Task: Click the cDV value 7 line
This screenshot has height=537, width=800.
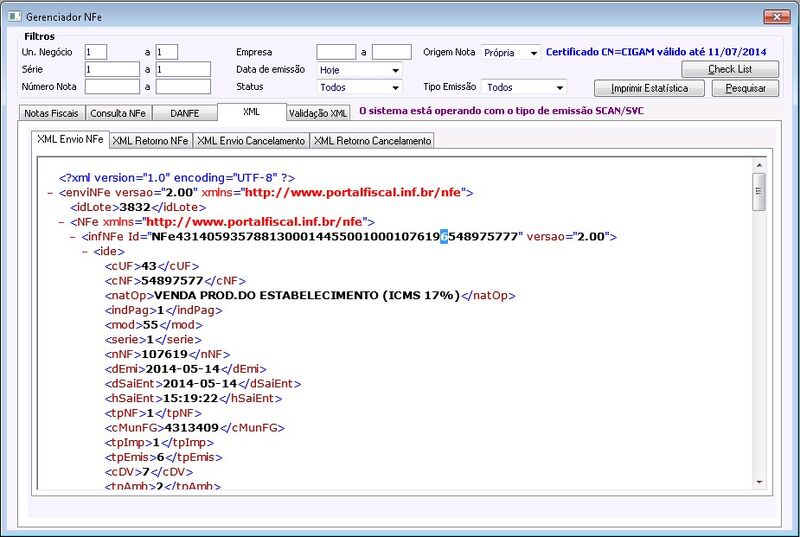Action: (149, 472)
